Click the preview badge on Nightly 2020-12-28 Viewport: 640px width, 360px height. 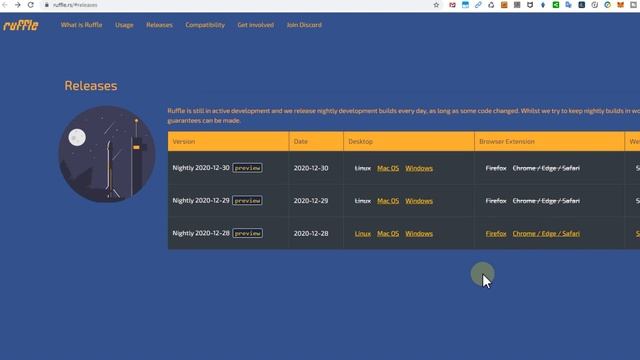pos(247,233)
